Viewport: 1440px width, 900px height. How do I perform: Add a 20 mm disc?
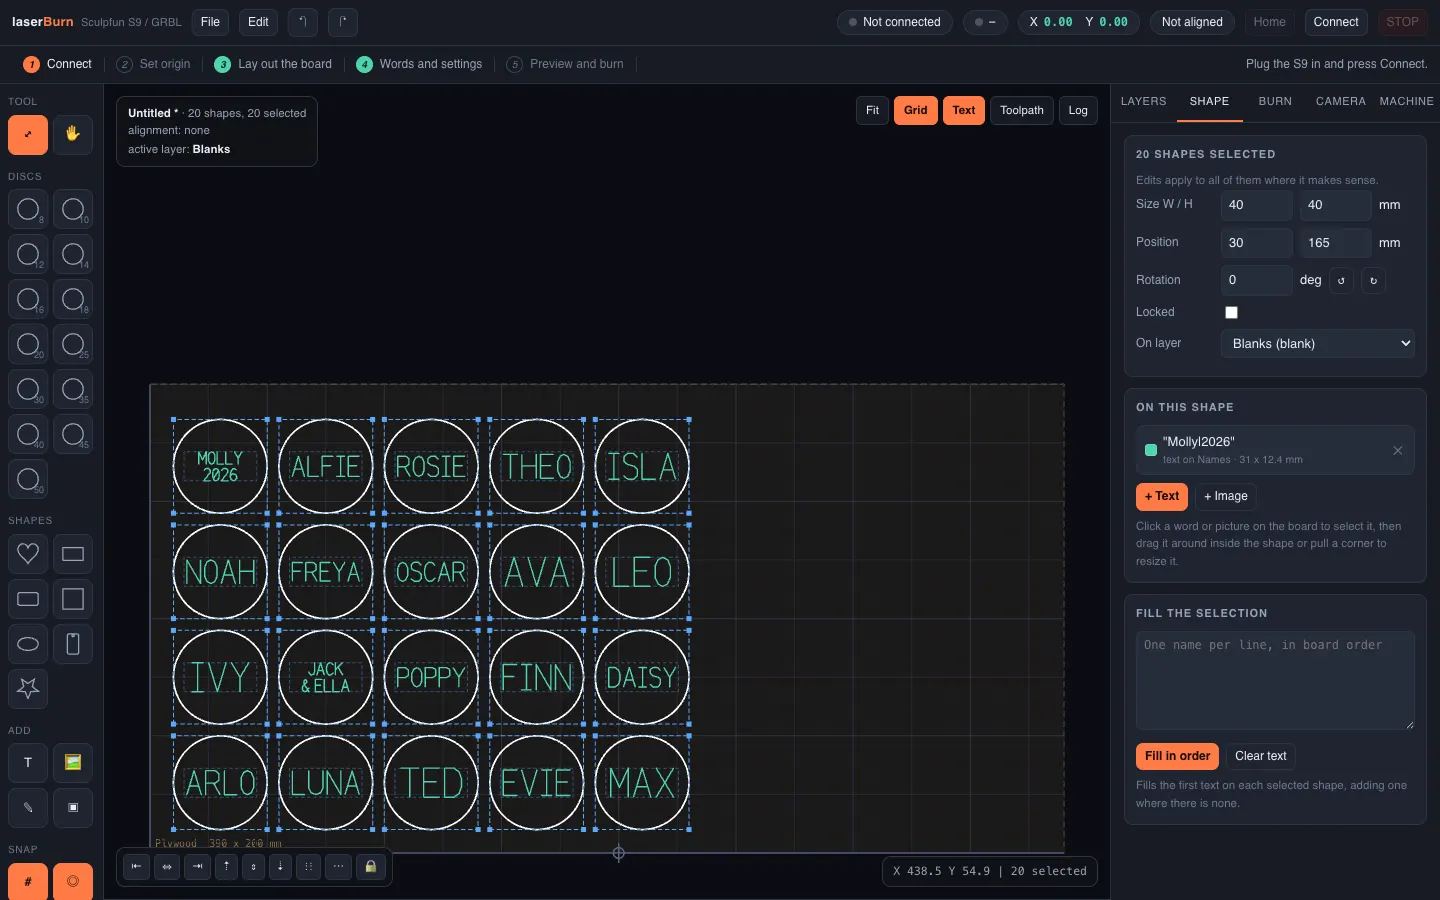28,345
